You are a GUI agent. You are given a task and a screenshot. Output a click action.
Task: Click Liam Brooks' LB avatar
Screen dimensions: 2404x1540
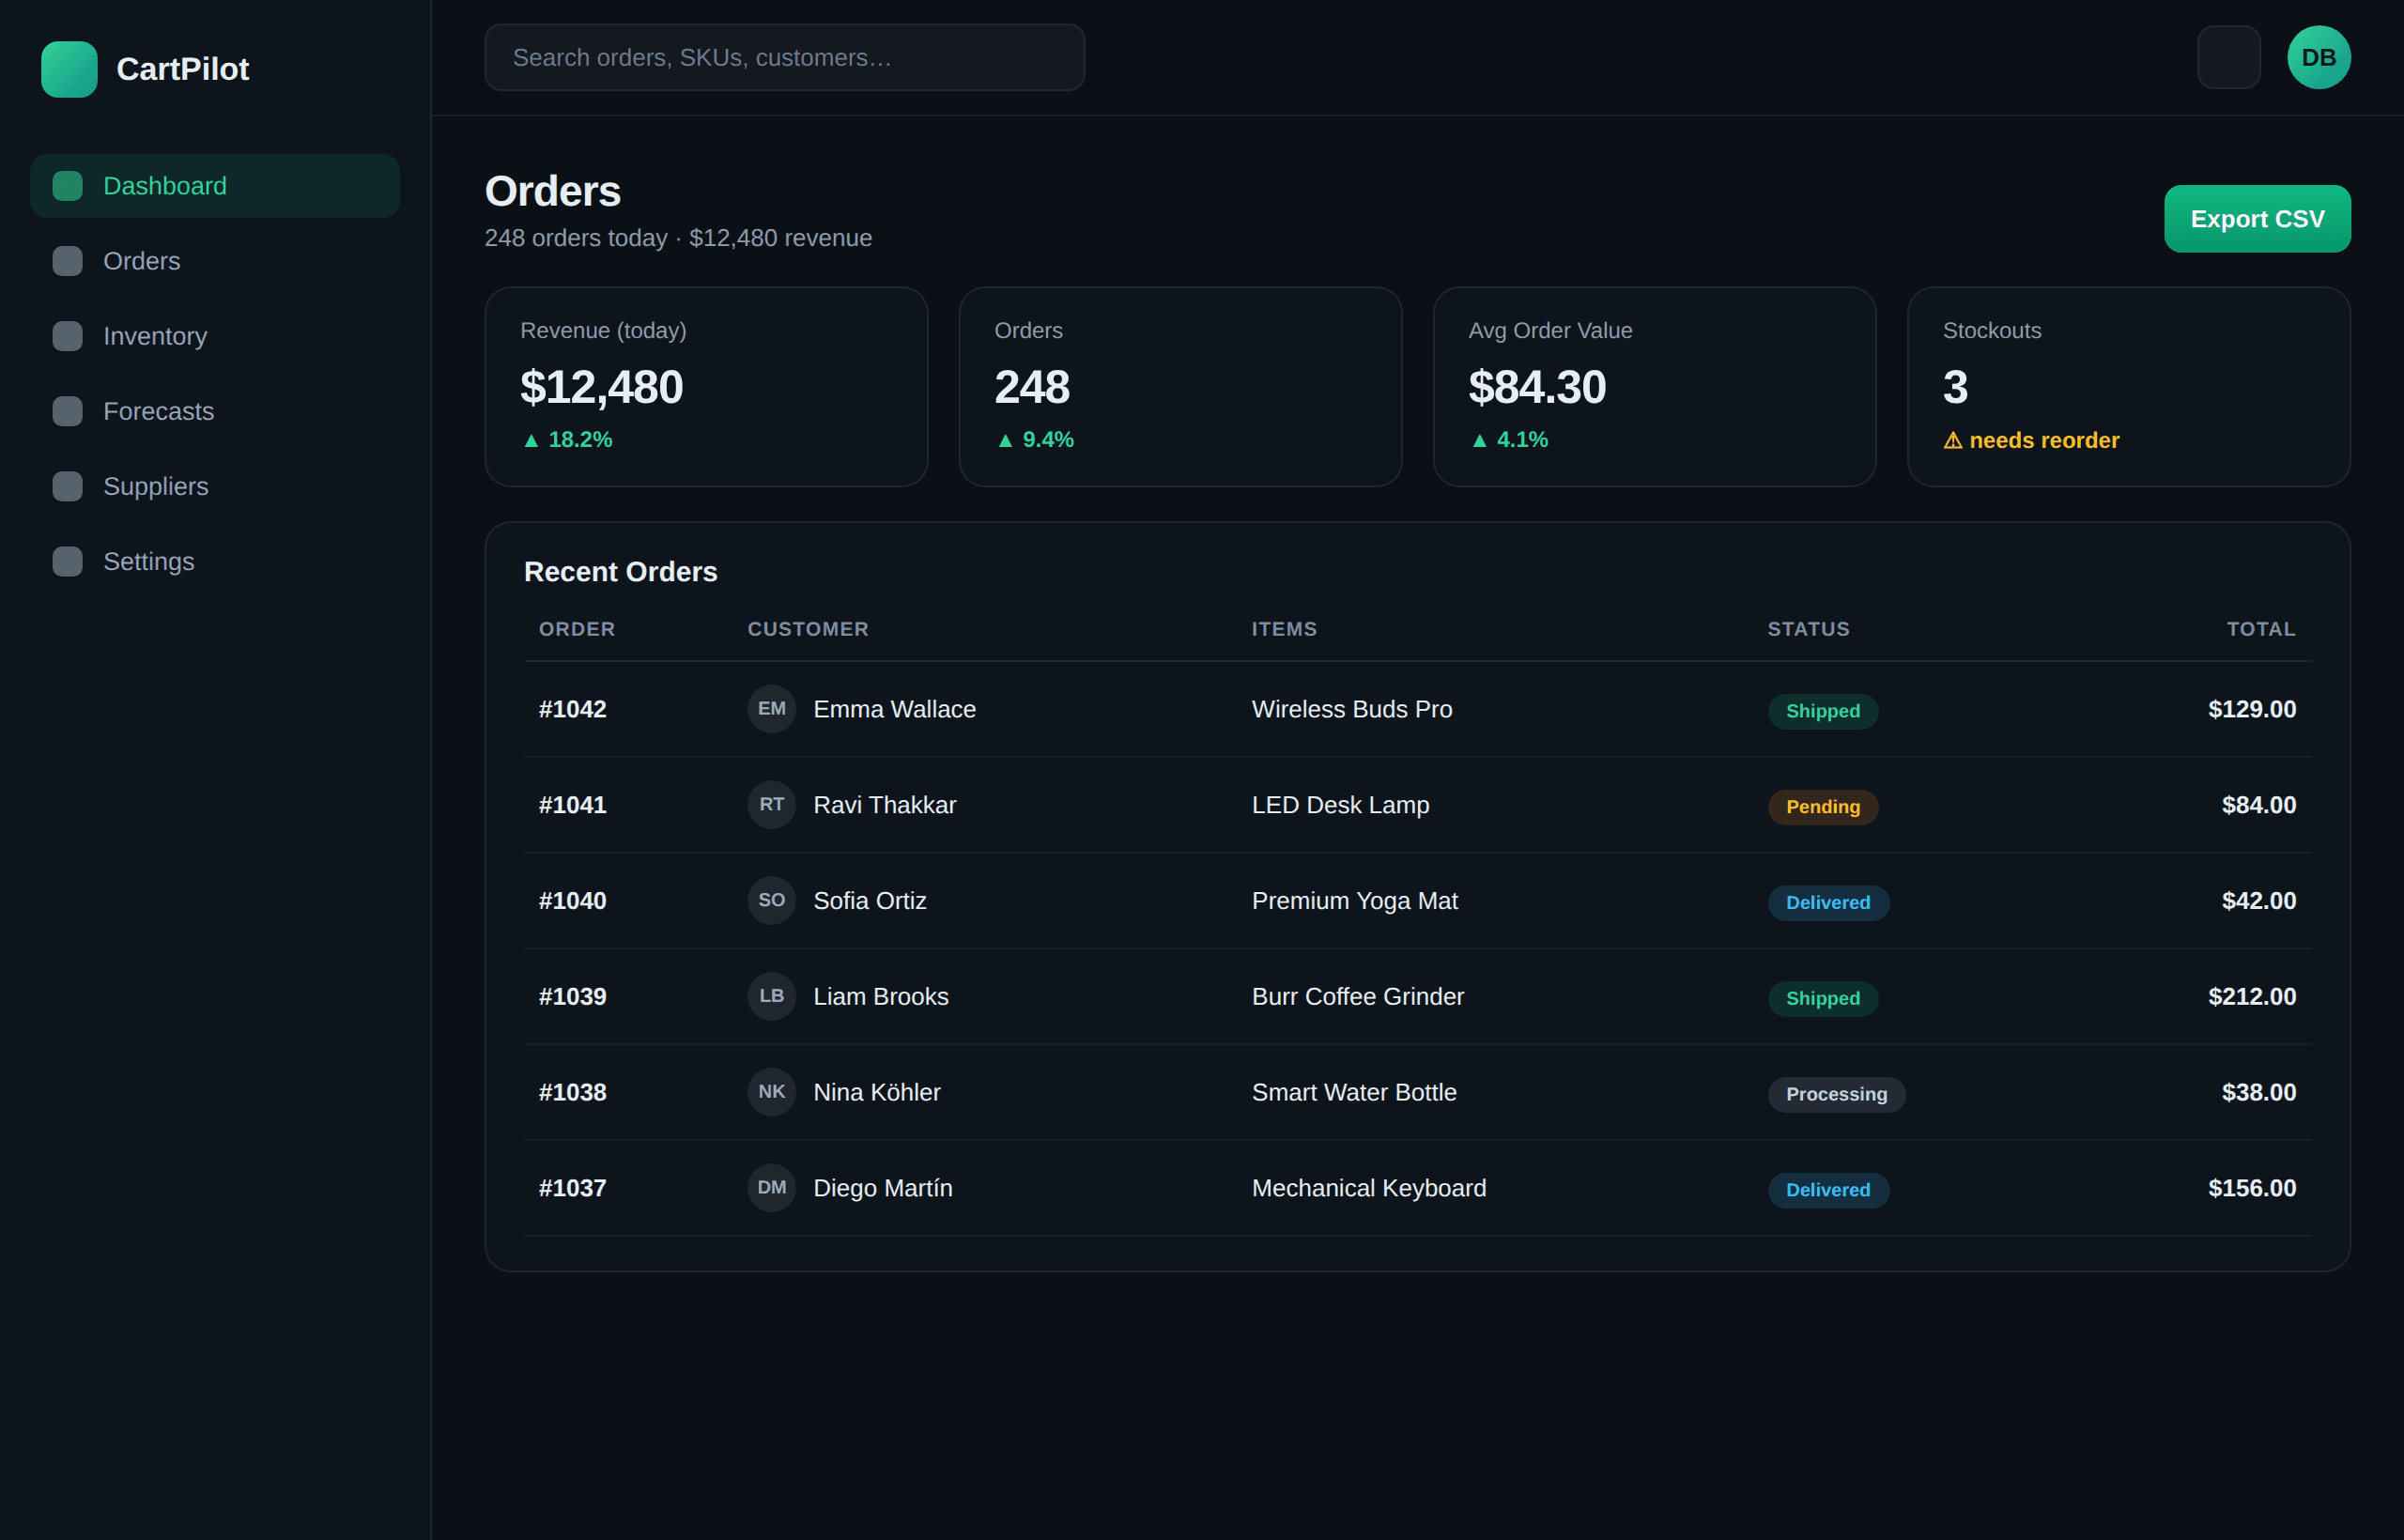(x=772, y=997)
